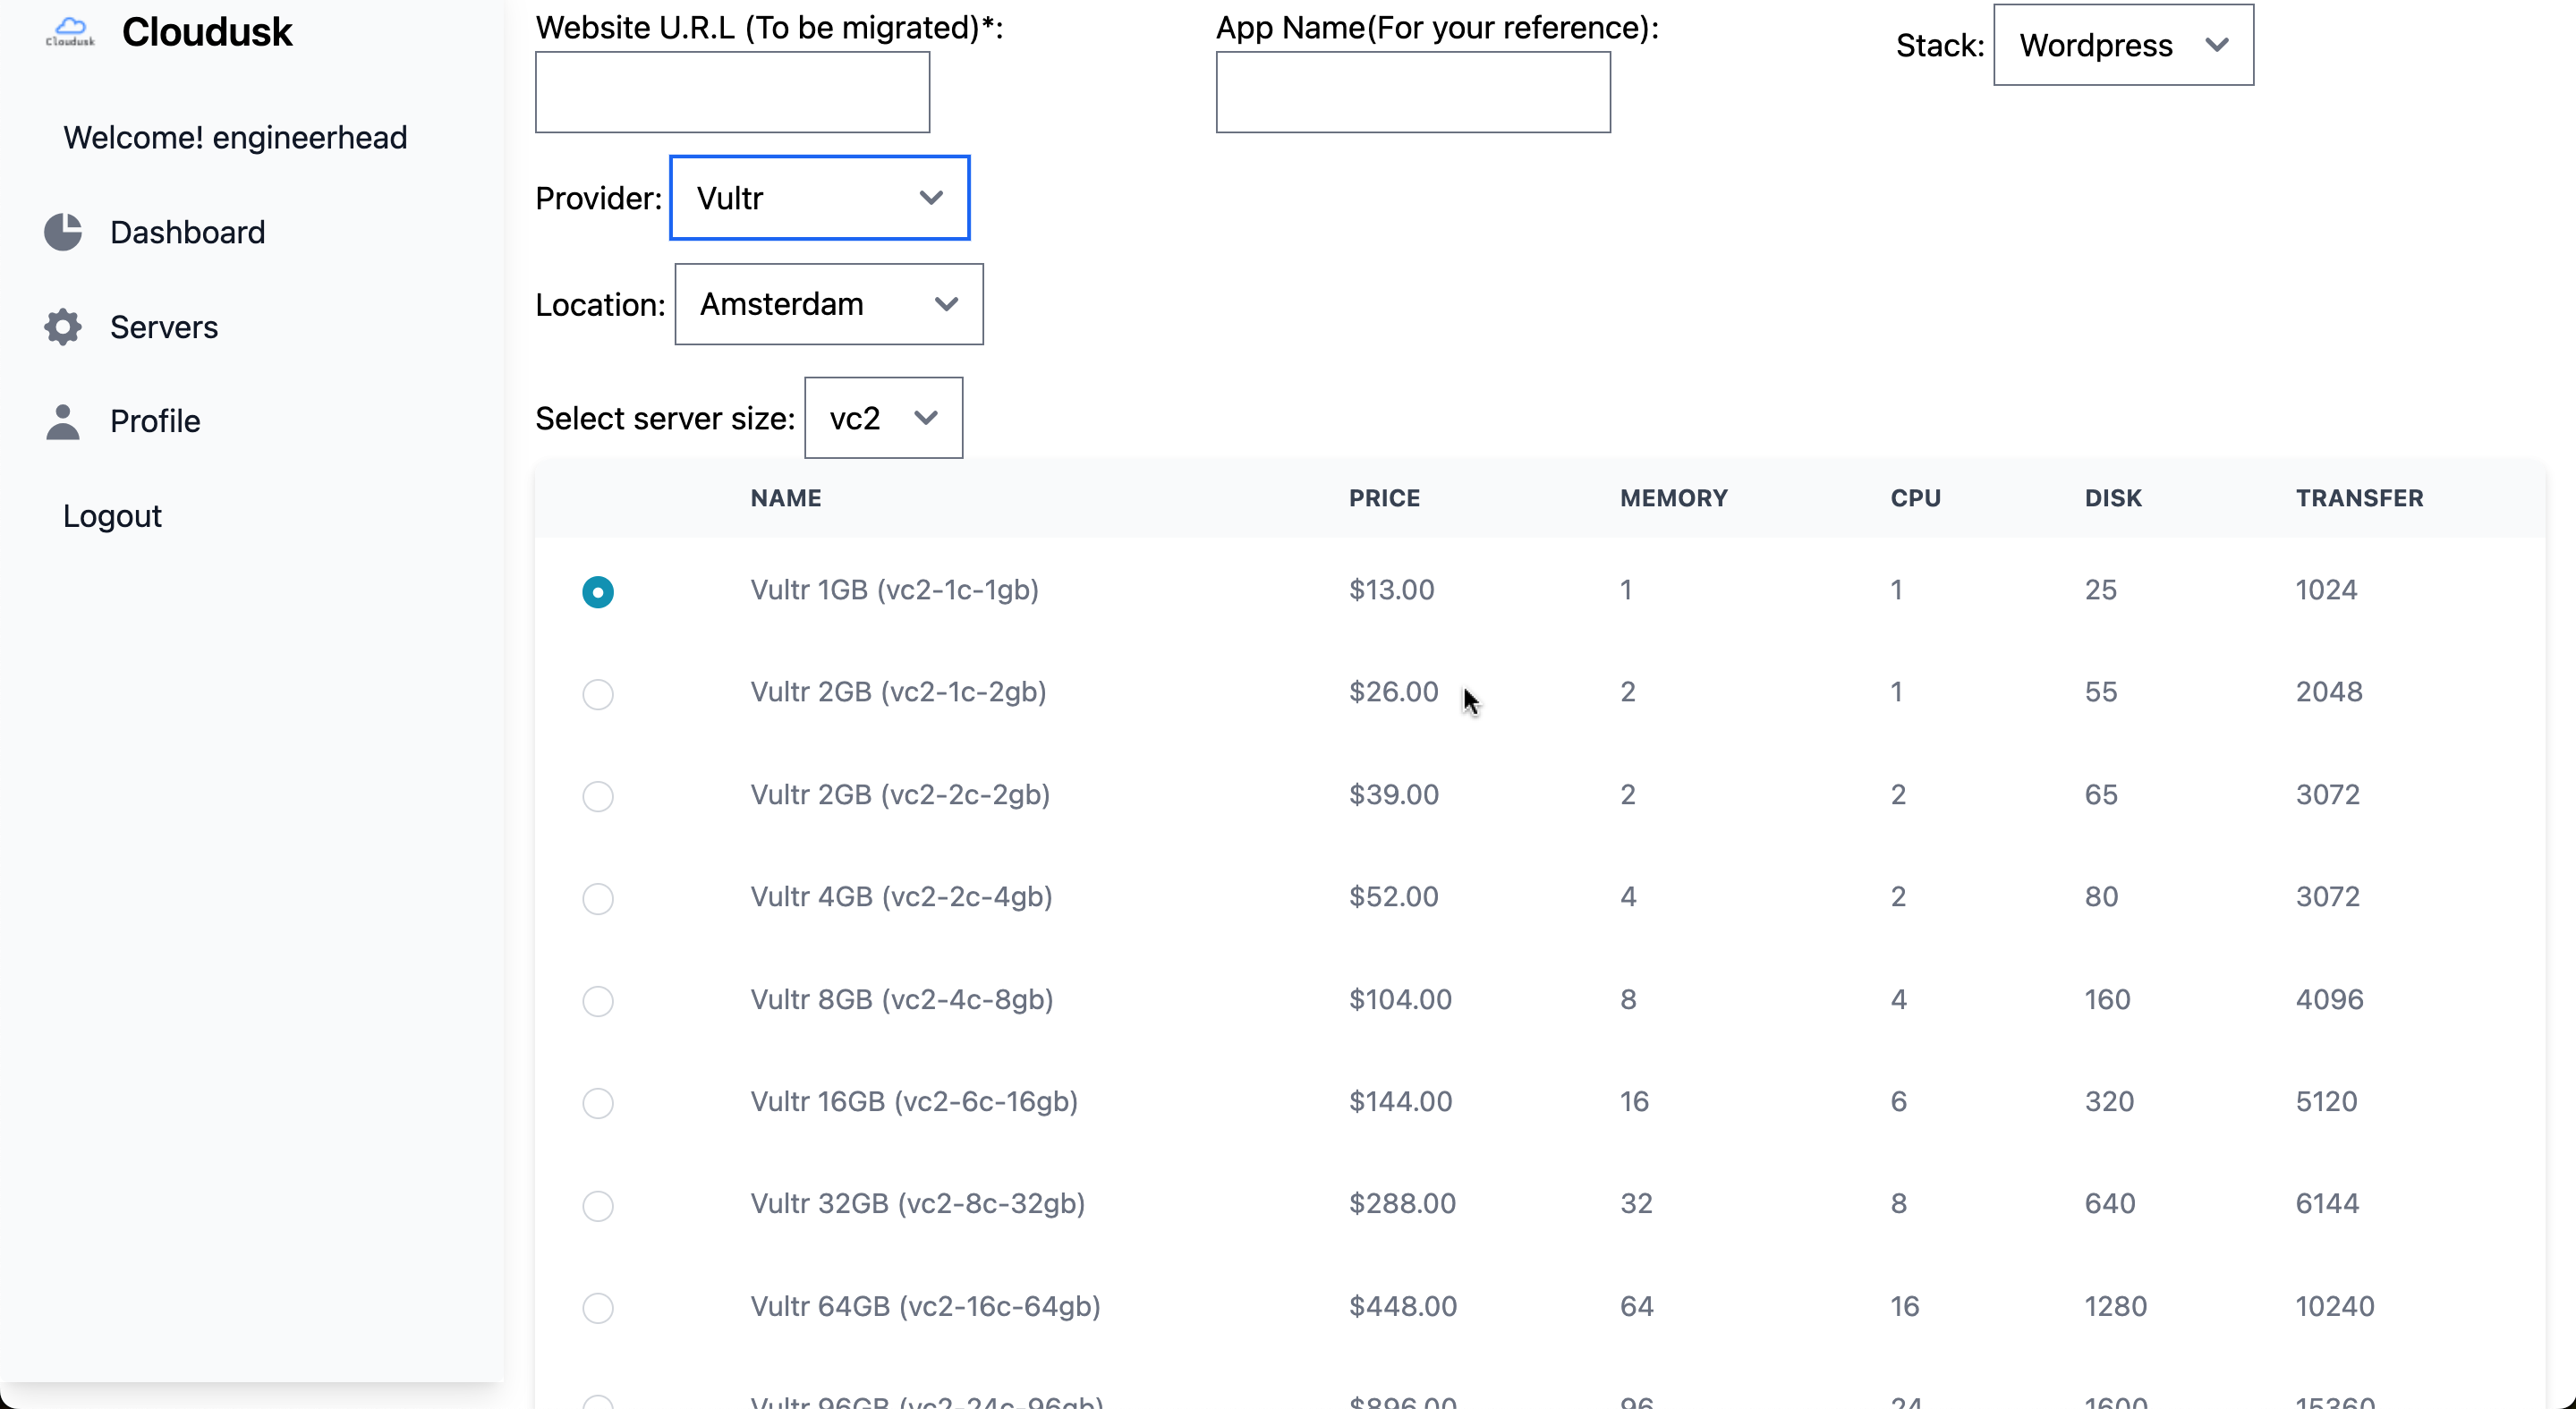Click the Logout link

tap(112, 516)
